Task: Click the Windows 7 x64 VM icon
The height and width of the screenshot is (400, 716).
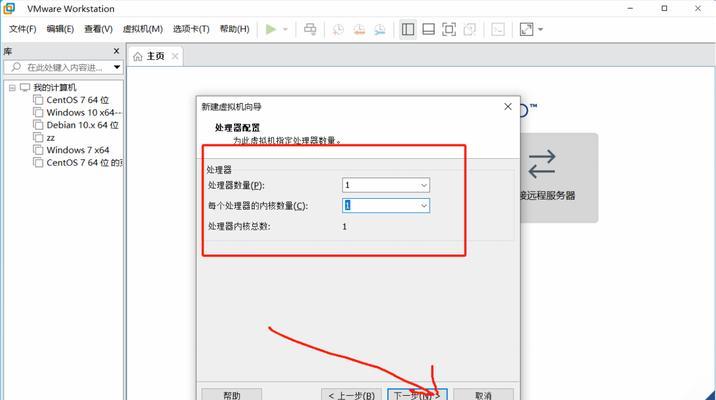Action: [x=38, y=150]
